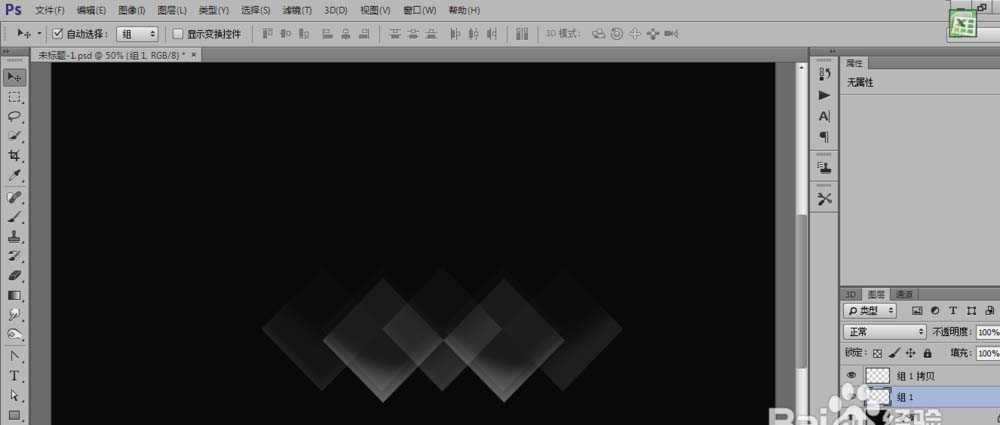Open the 正常 blend mode dropdown
The image size is (1000, 425).
pos(885,332)
